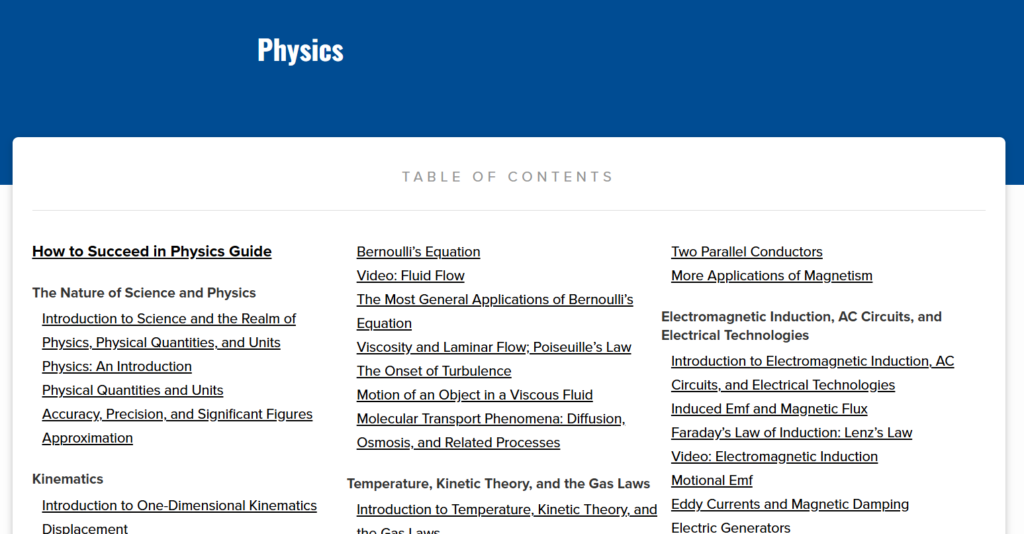Open the Motional Emf section
1024x534 pixels.
pyautogui.click(x=712, y=481)
